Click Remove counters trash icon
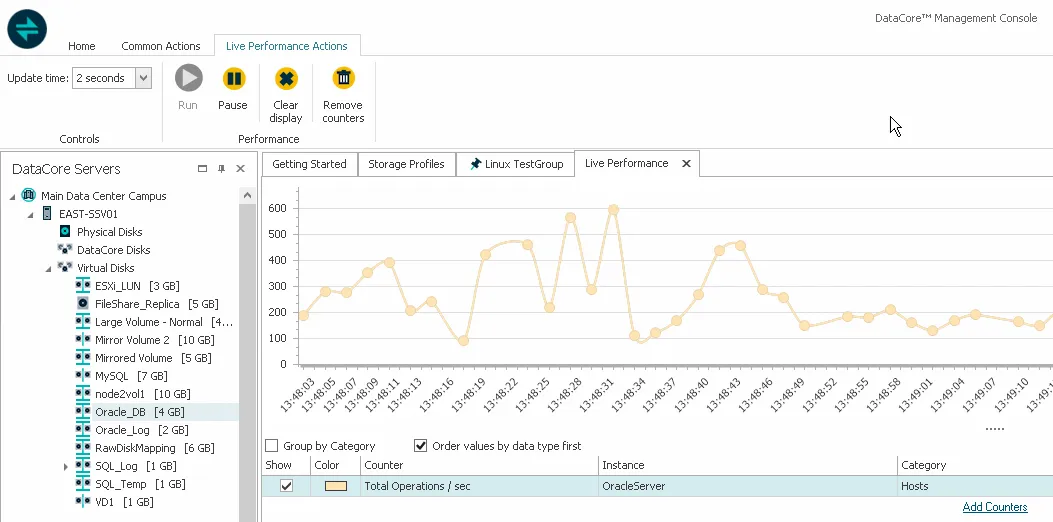1053x522 pixels. [343, 78]
